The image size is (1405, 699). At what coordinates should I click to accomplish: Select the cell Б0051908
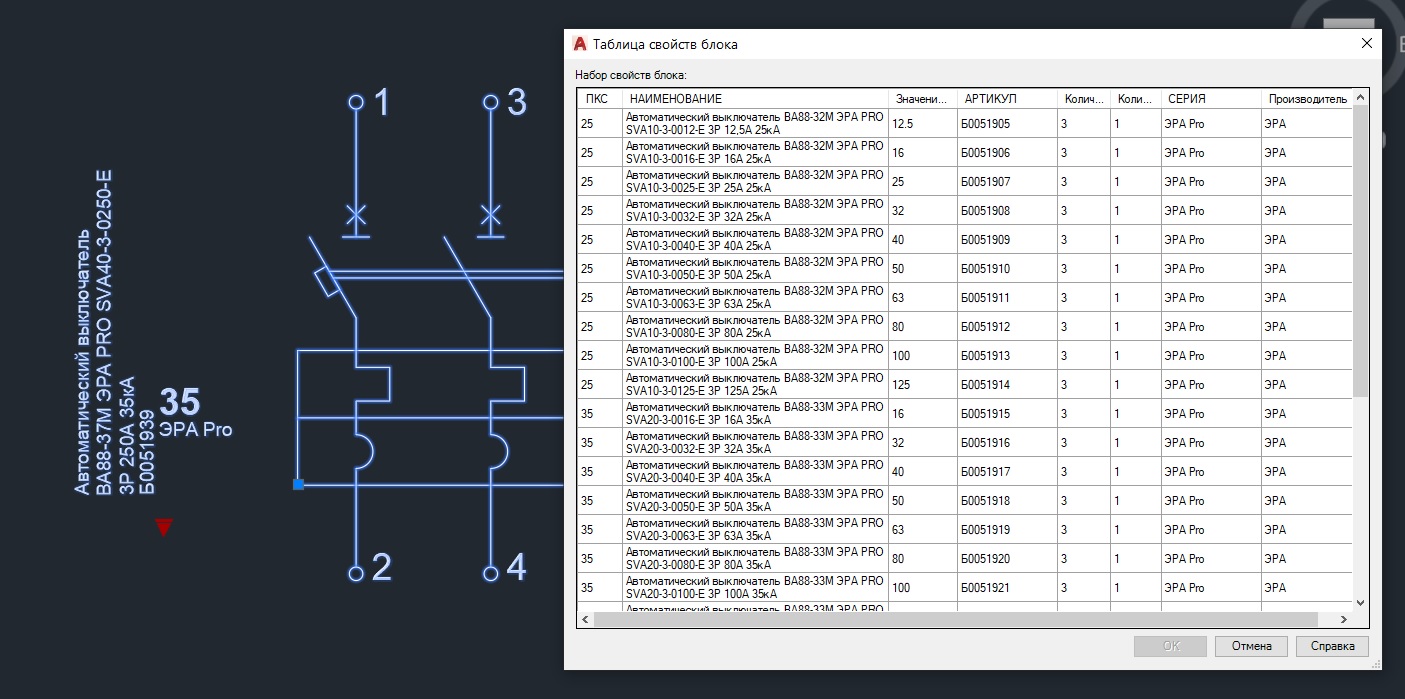[x=1007, y=211]
